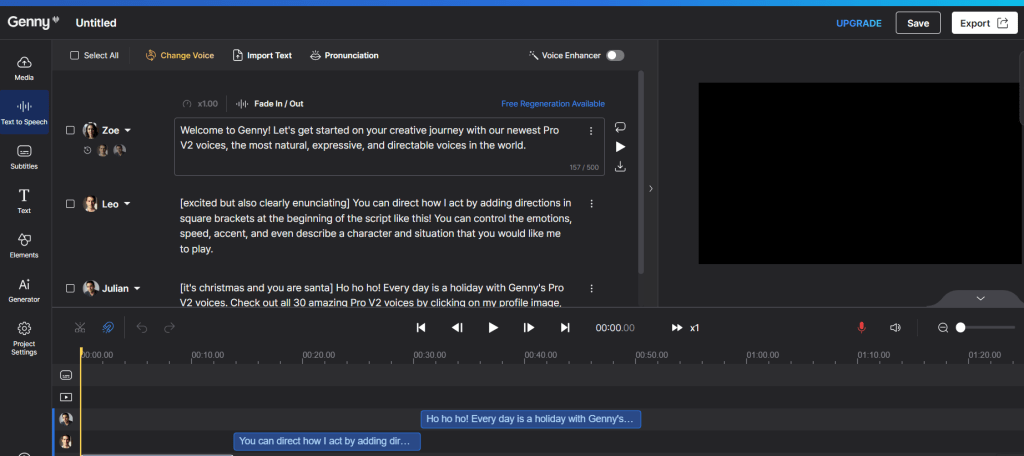Open the Julian voice dropdown
The image size is (1024, 456).
coord(137,288)
